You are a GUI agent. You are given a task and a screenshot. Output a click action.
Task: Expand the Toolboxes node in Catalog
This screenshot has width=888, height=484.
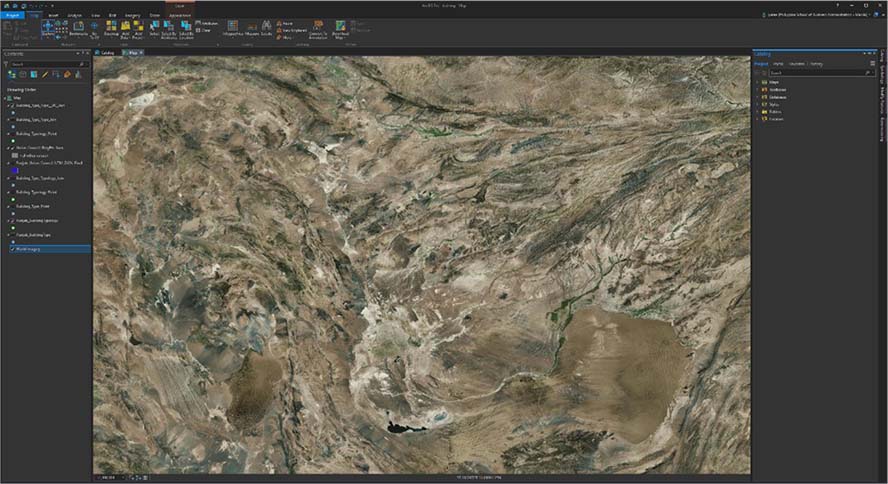pyautogui.click(x=757, y=89)
